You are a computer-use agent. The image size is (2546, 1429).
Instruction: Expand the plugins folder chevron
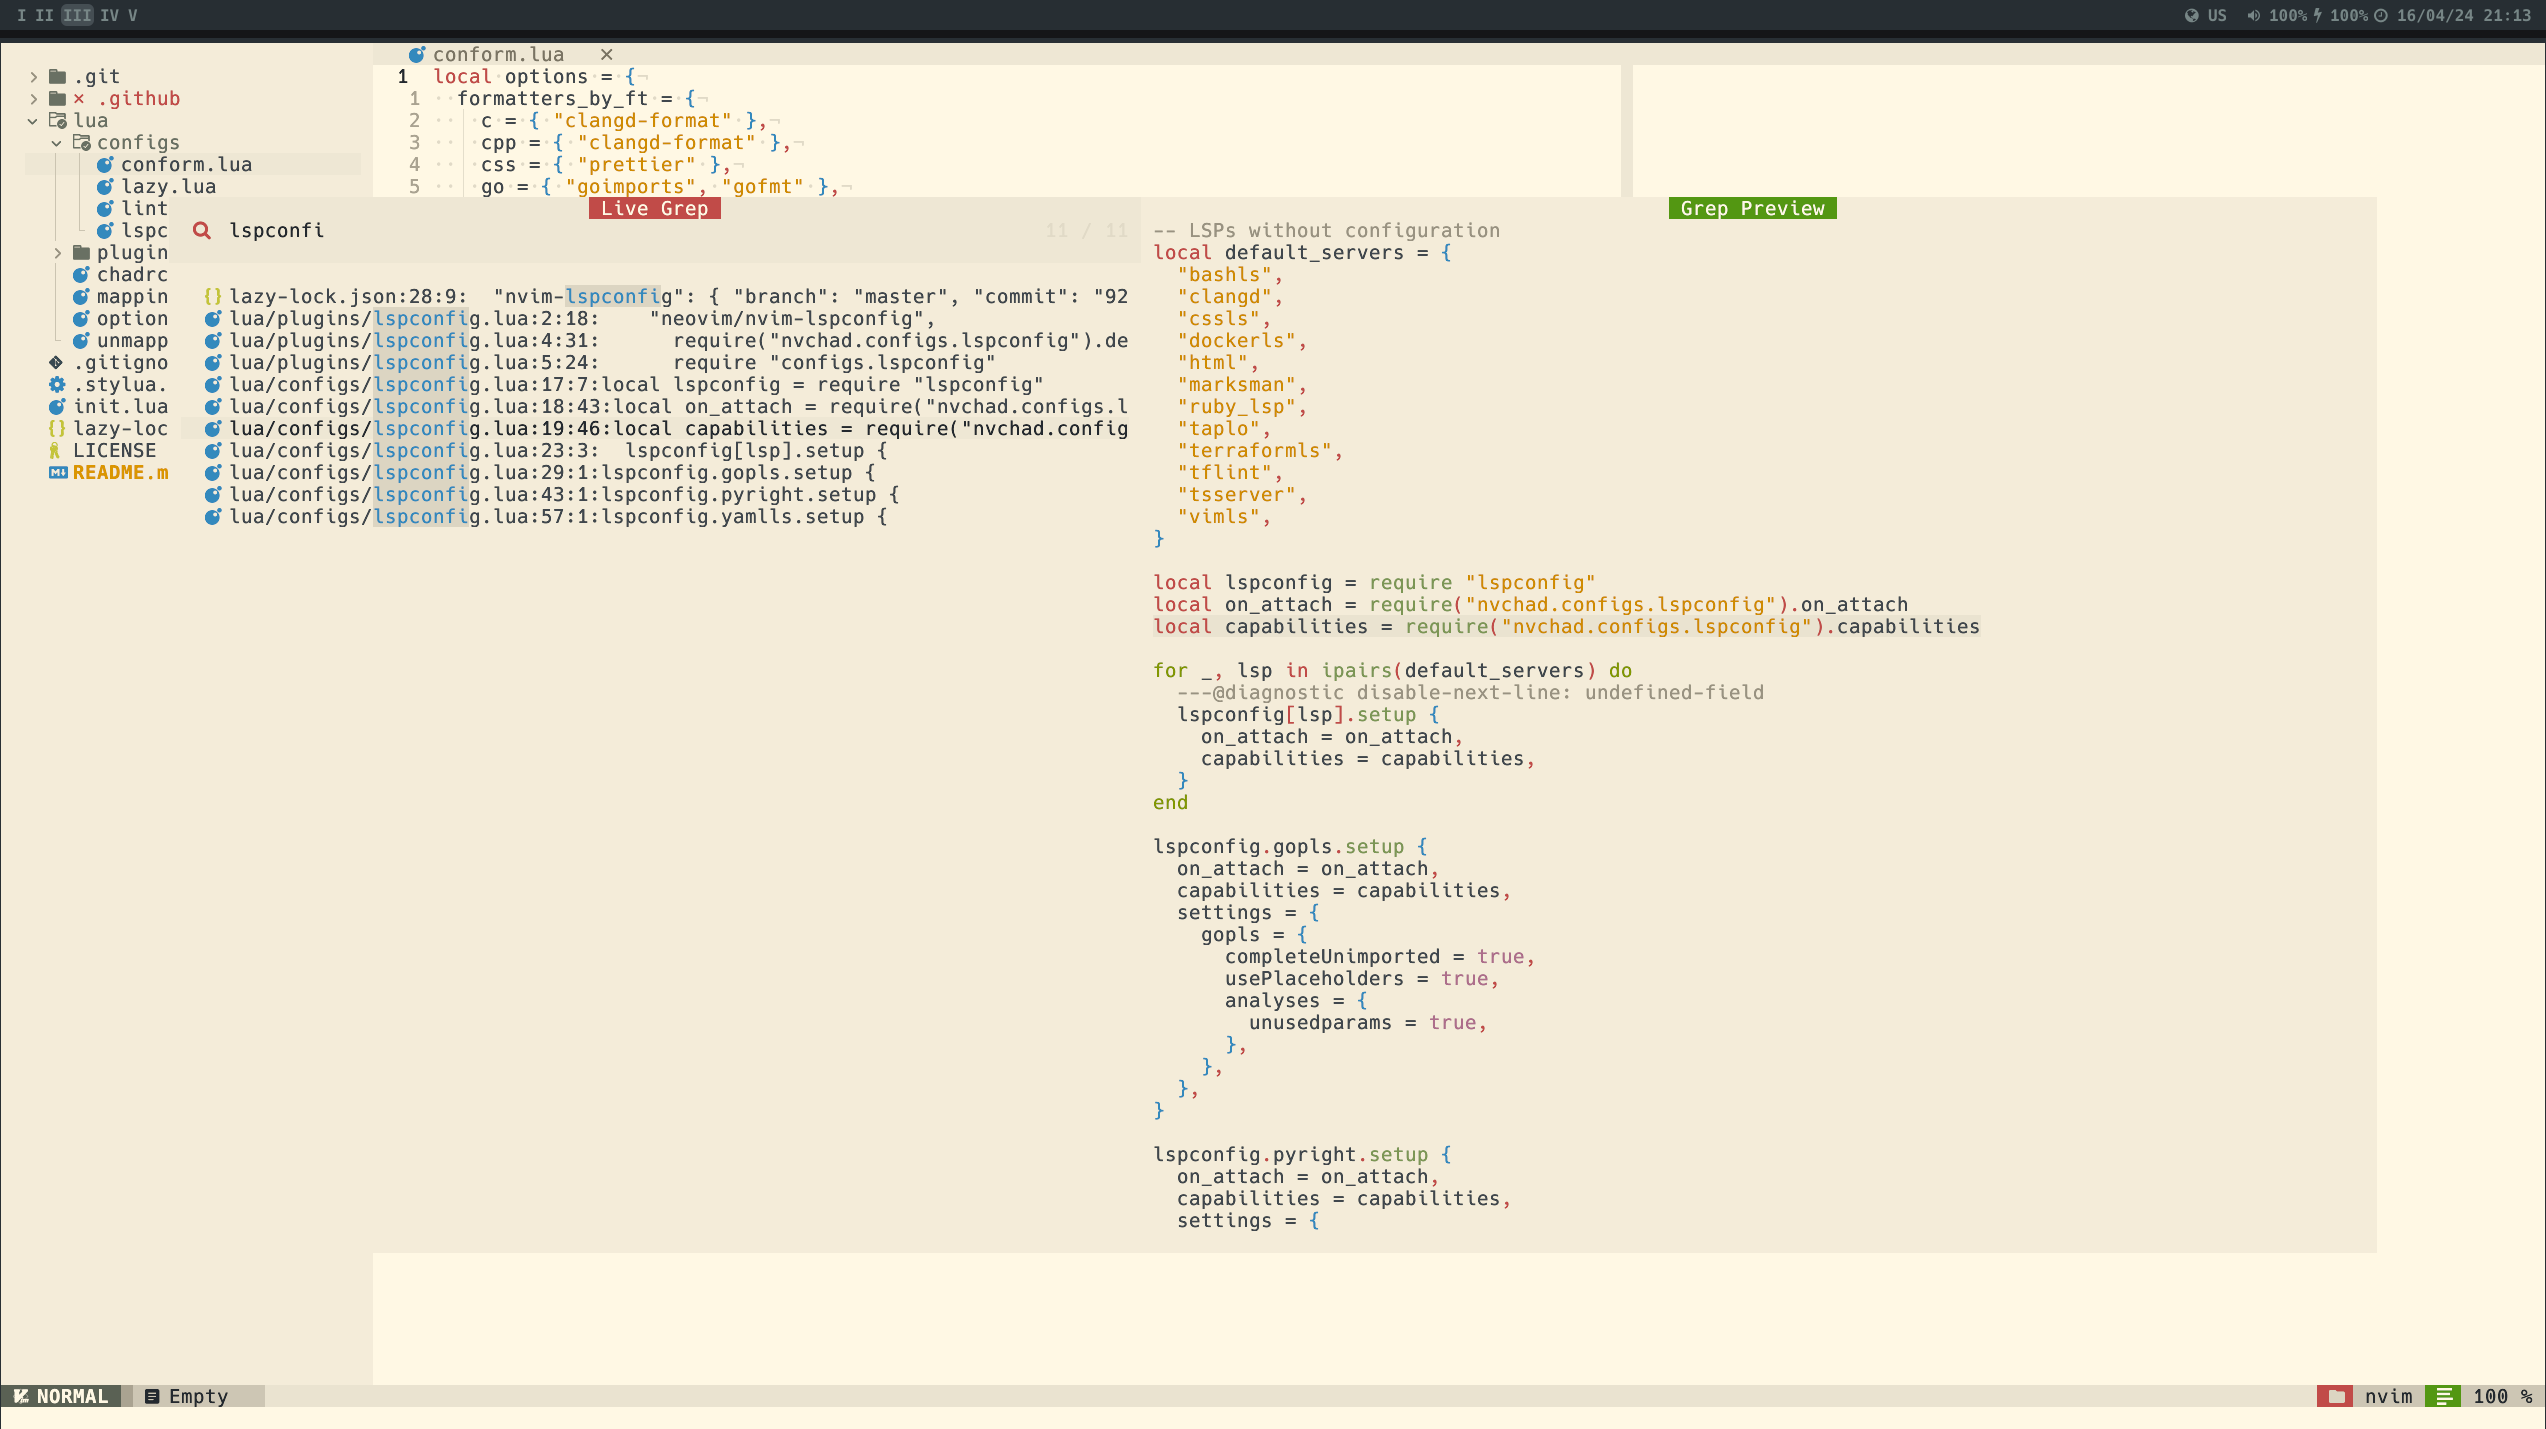57,253
